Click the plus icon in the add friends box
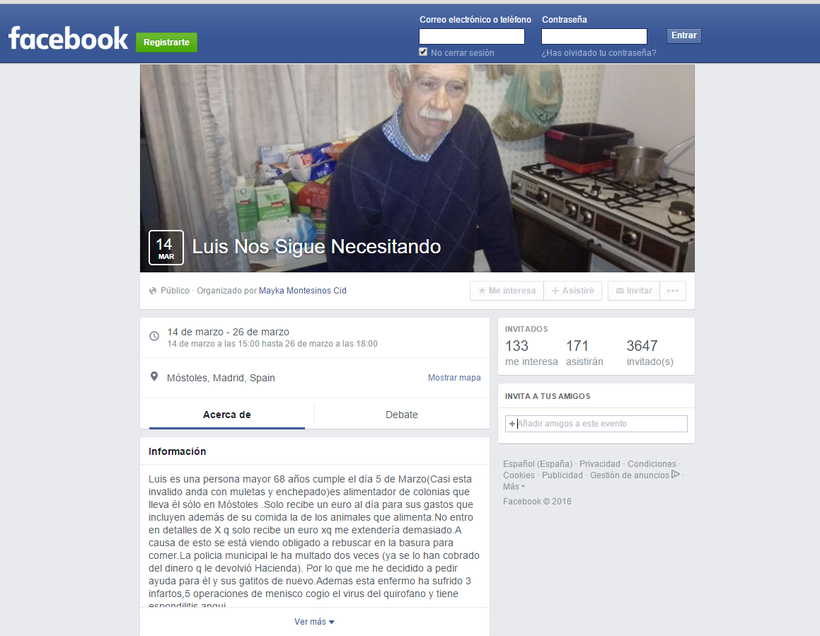Image resolution: width=820 pixels, height=636 pixels. (x=512, y=424)
